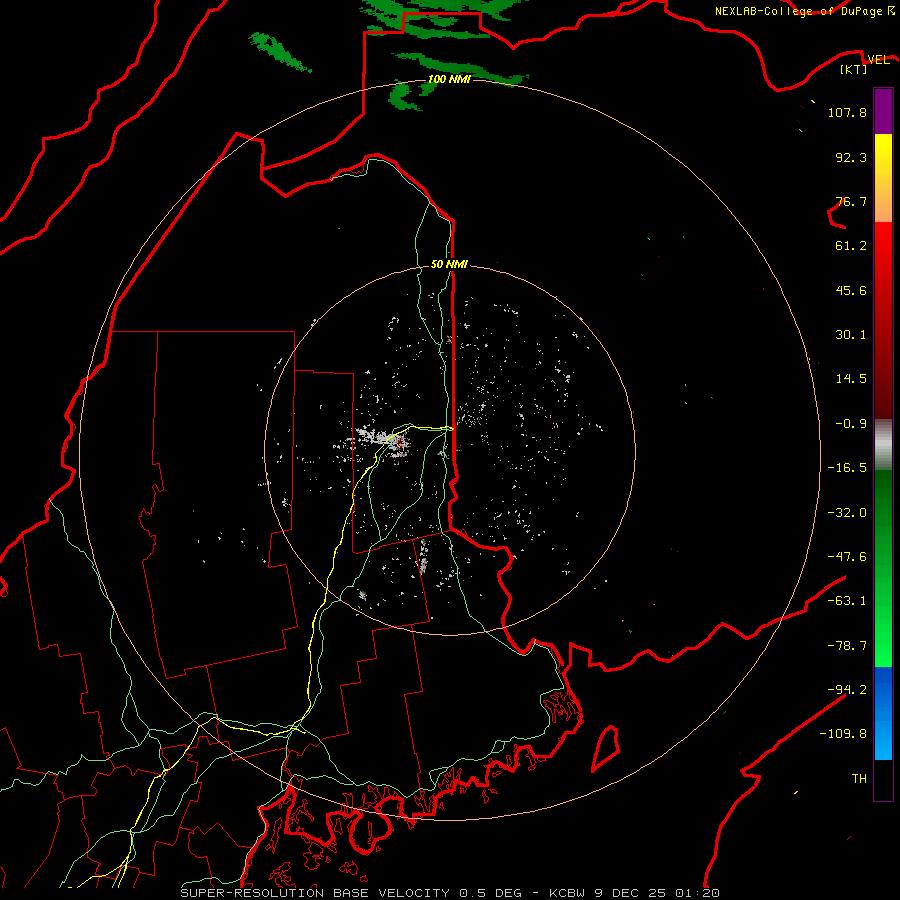The height and width of the screenshot is (900, 900).
Task: Click the 100 NMI range ring label
Action: coord(449,79)
